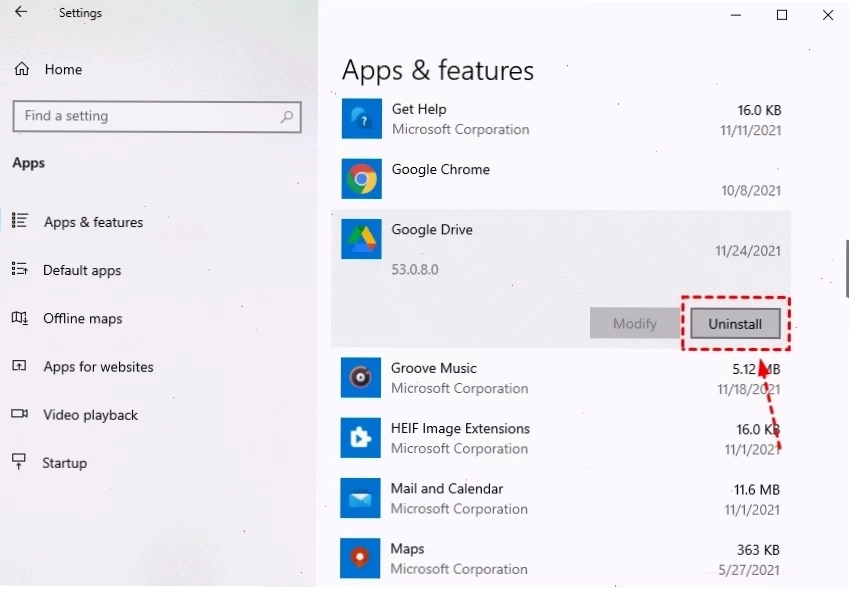Click the Apps section heading in sidebar
Screen dimensions: 849x589
tap(29, 163)
